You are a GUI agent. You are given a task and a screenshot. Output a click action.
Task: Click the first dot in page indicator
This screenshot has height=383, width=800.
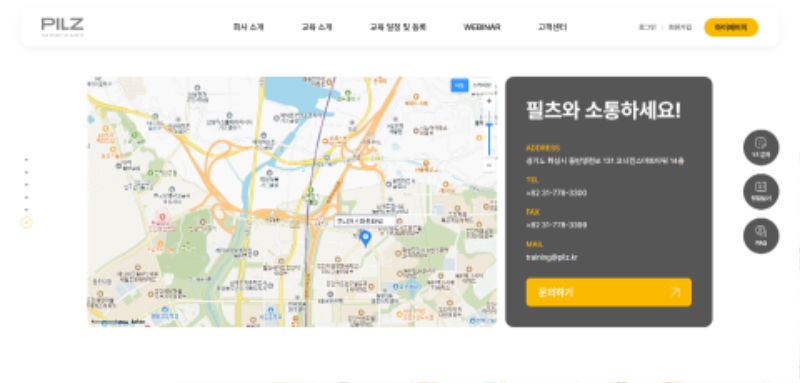(27, 160)
